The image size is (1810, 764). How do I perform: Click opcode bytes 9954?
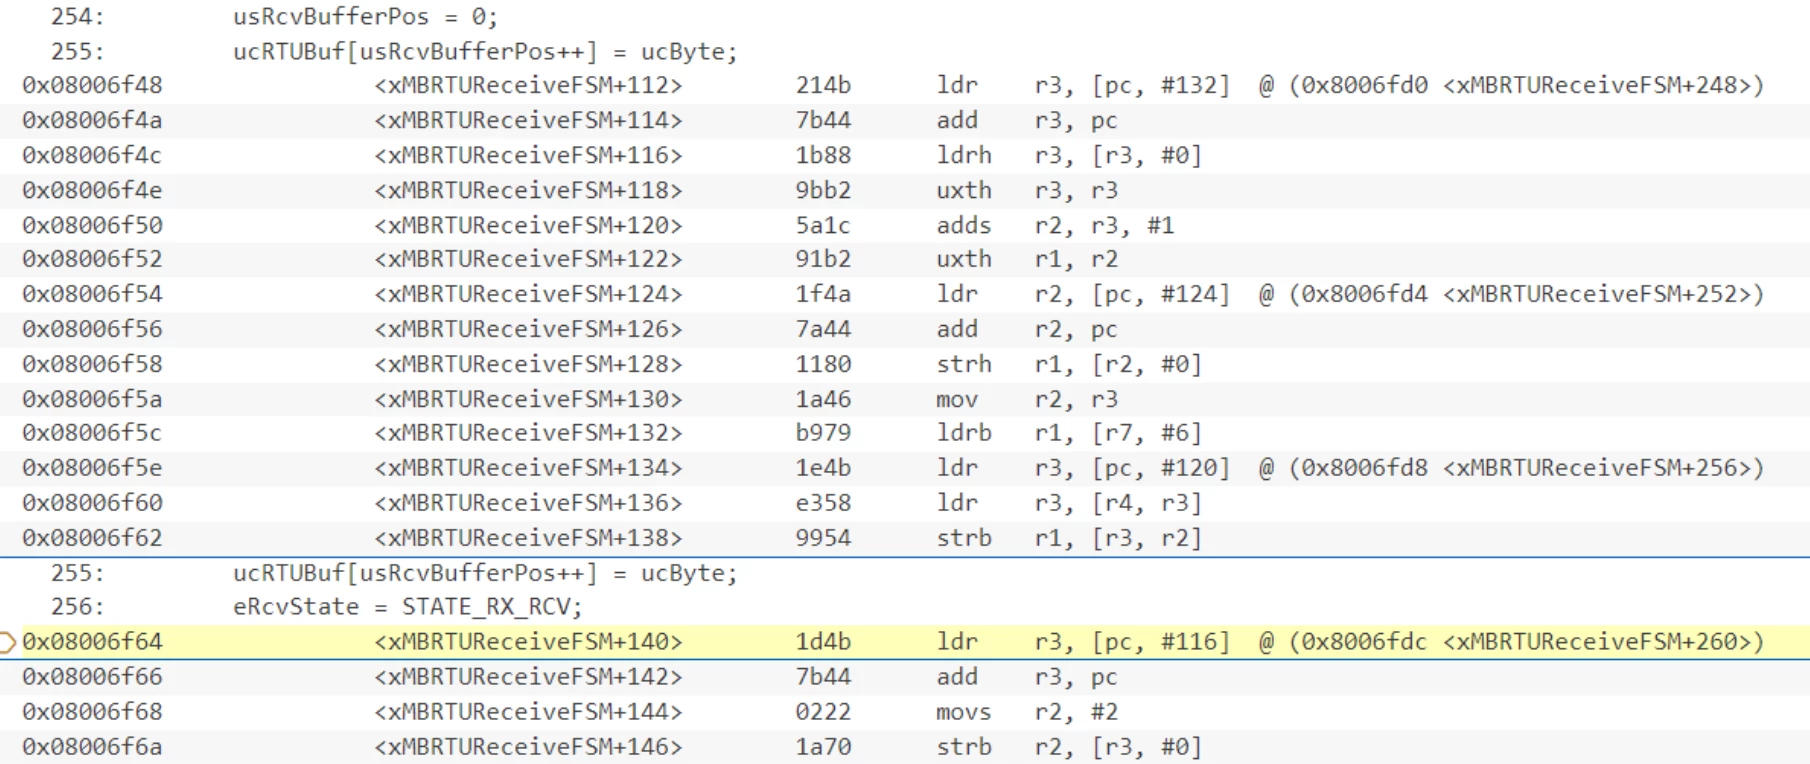point(823,539)
